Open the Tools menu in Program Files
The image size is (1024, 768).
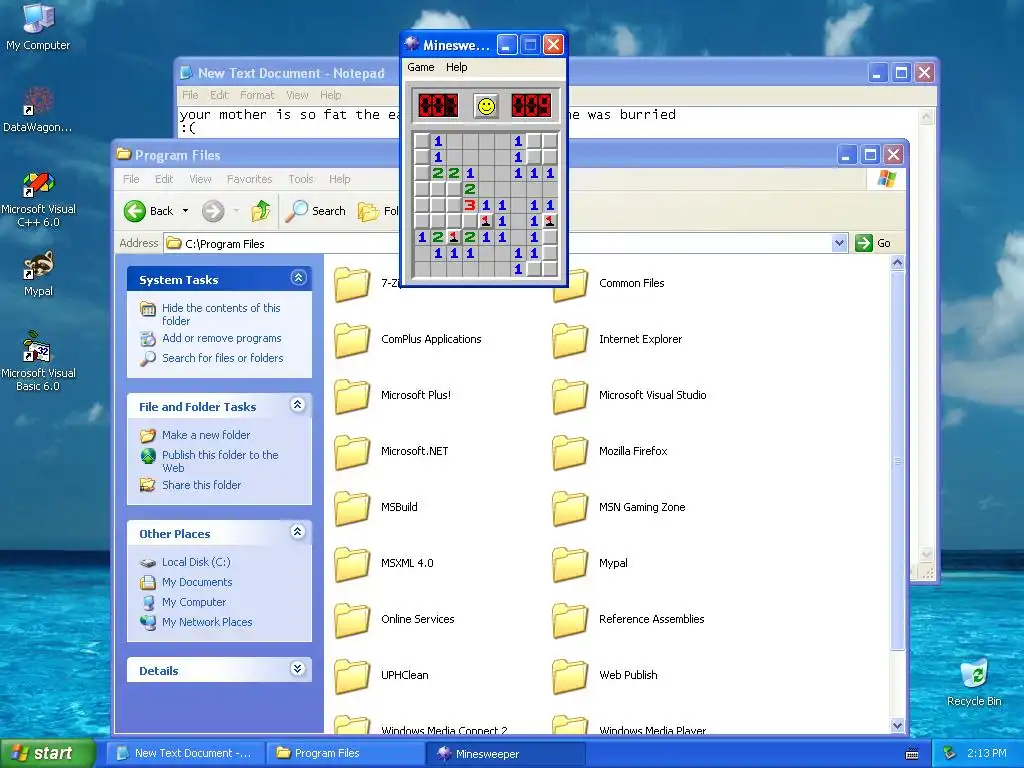click(x=300, y=179)
